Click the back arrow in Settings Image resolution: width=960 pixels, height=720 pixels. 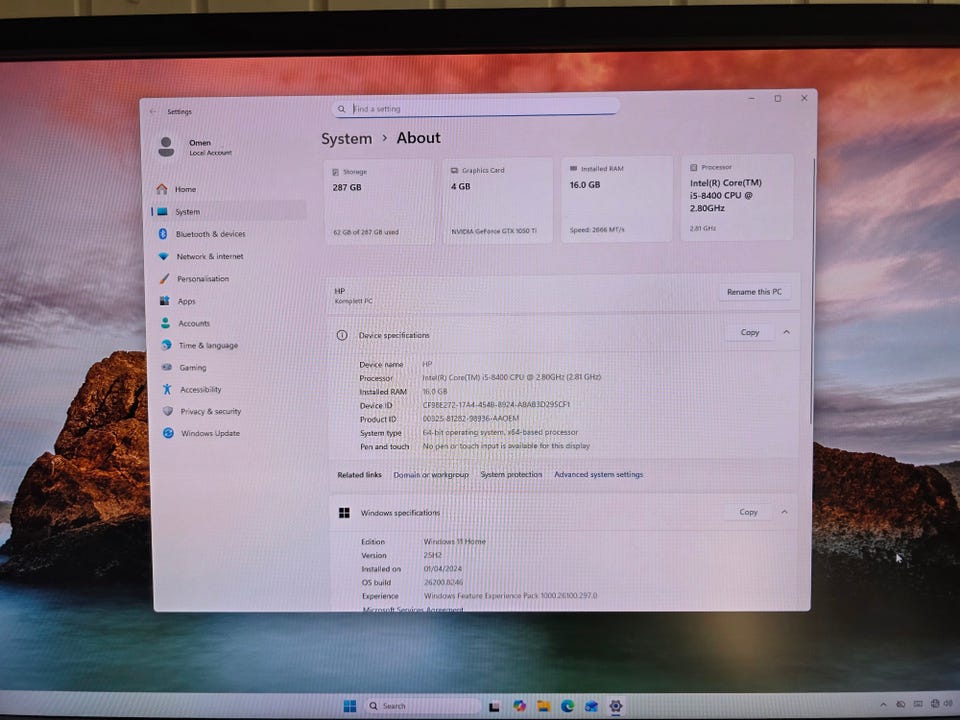click(x=152, y=111)
